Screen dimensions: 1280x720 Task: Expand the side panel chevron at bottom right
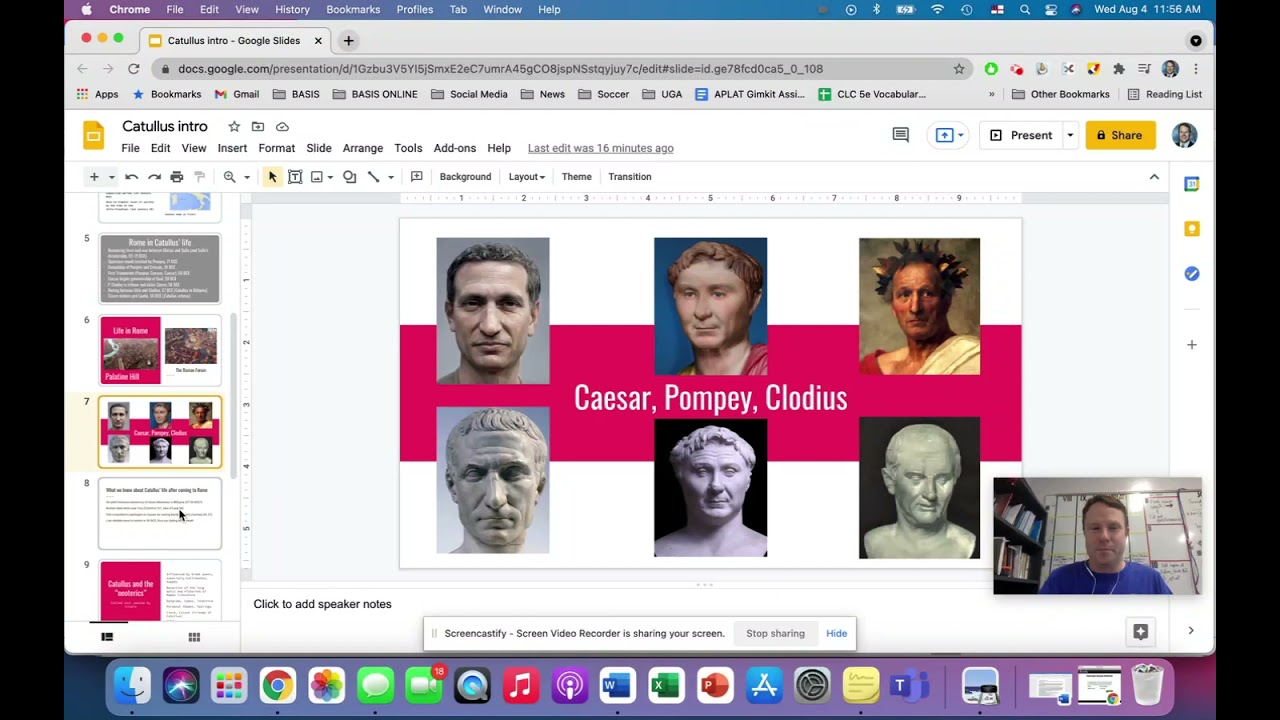[x=1190, y=631]
